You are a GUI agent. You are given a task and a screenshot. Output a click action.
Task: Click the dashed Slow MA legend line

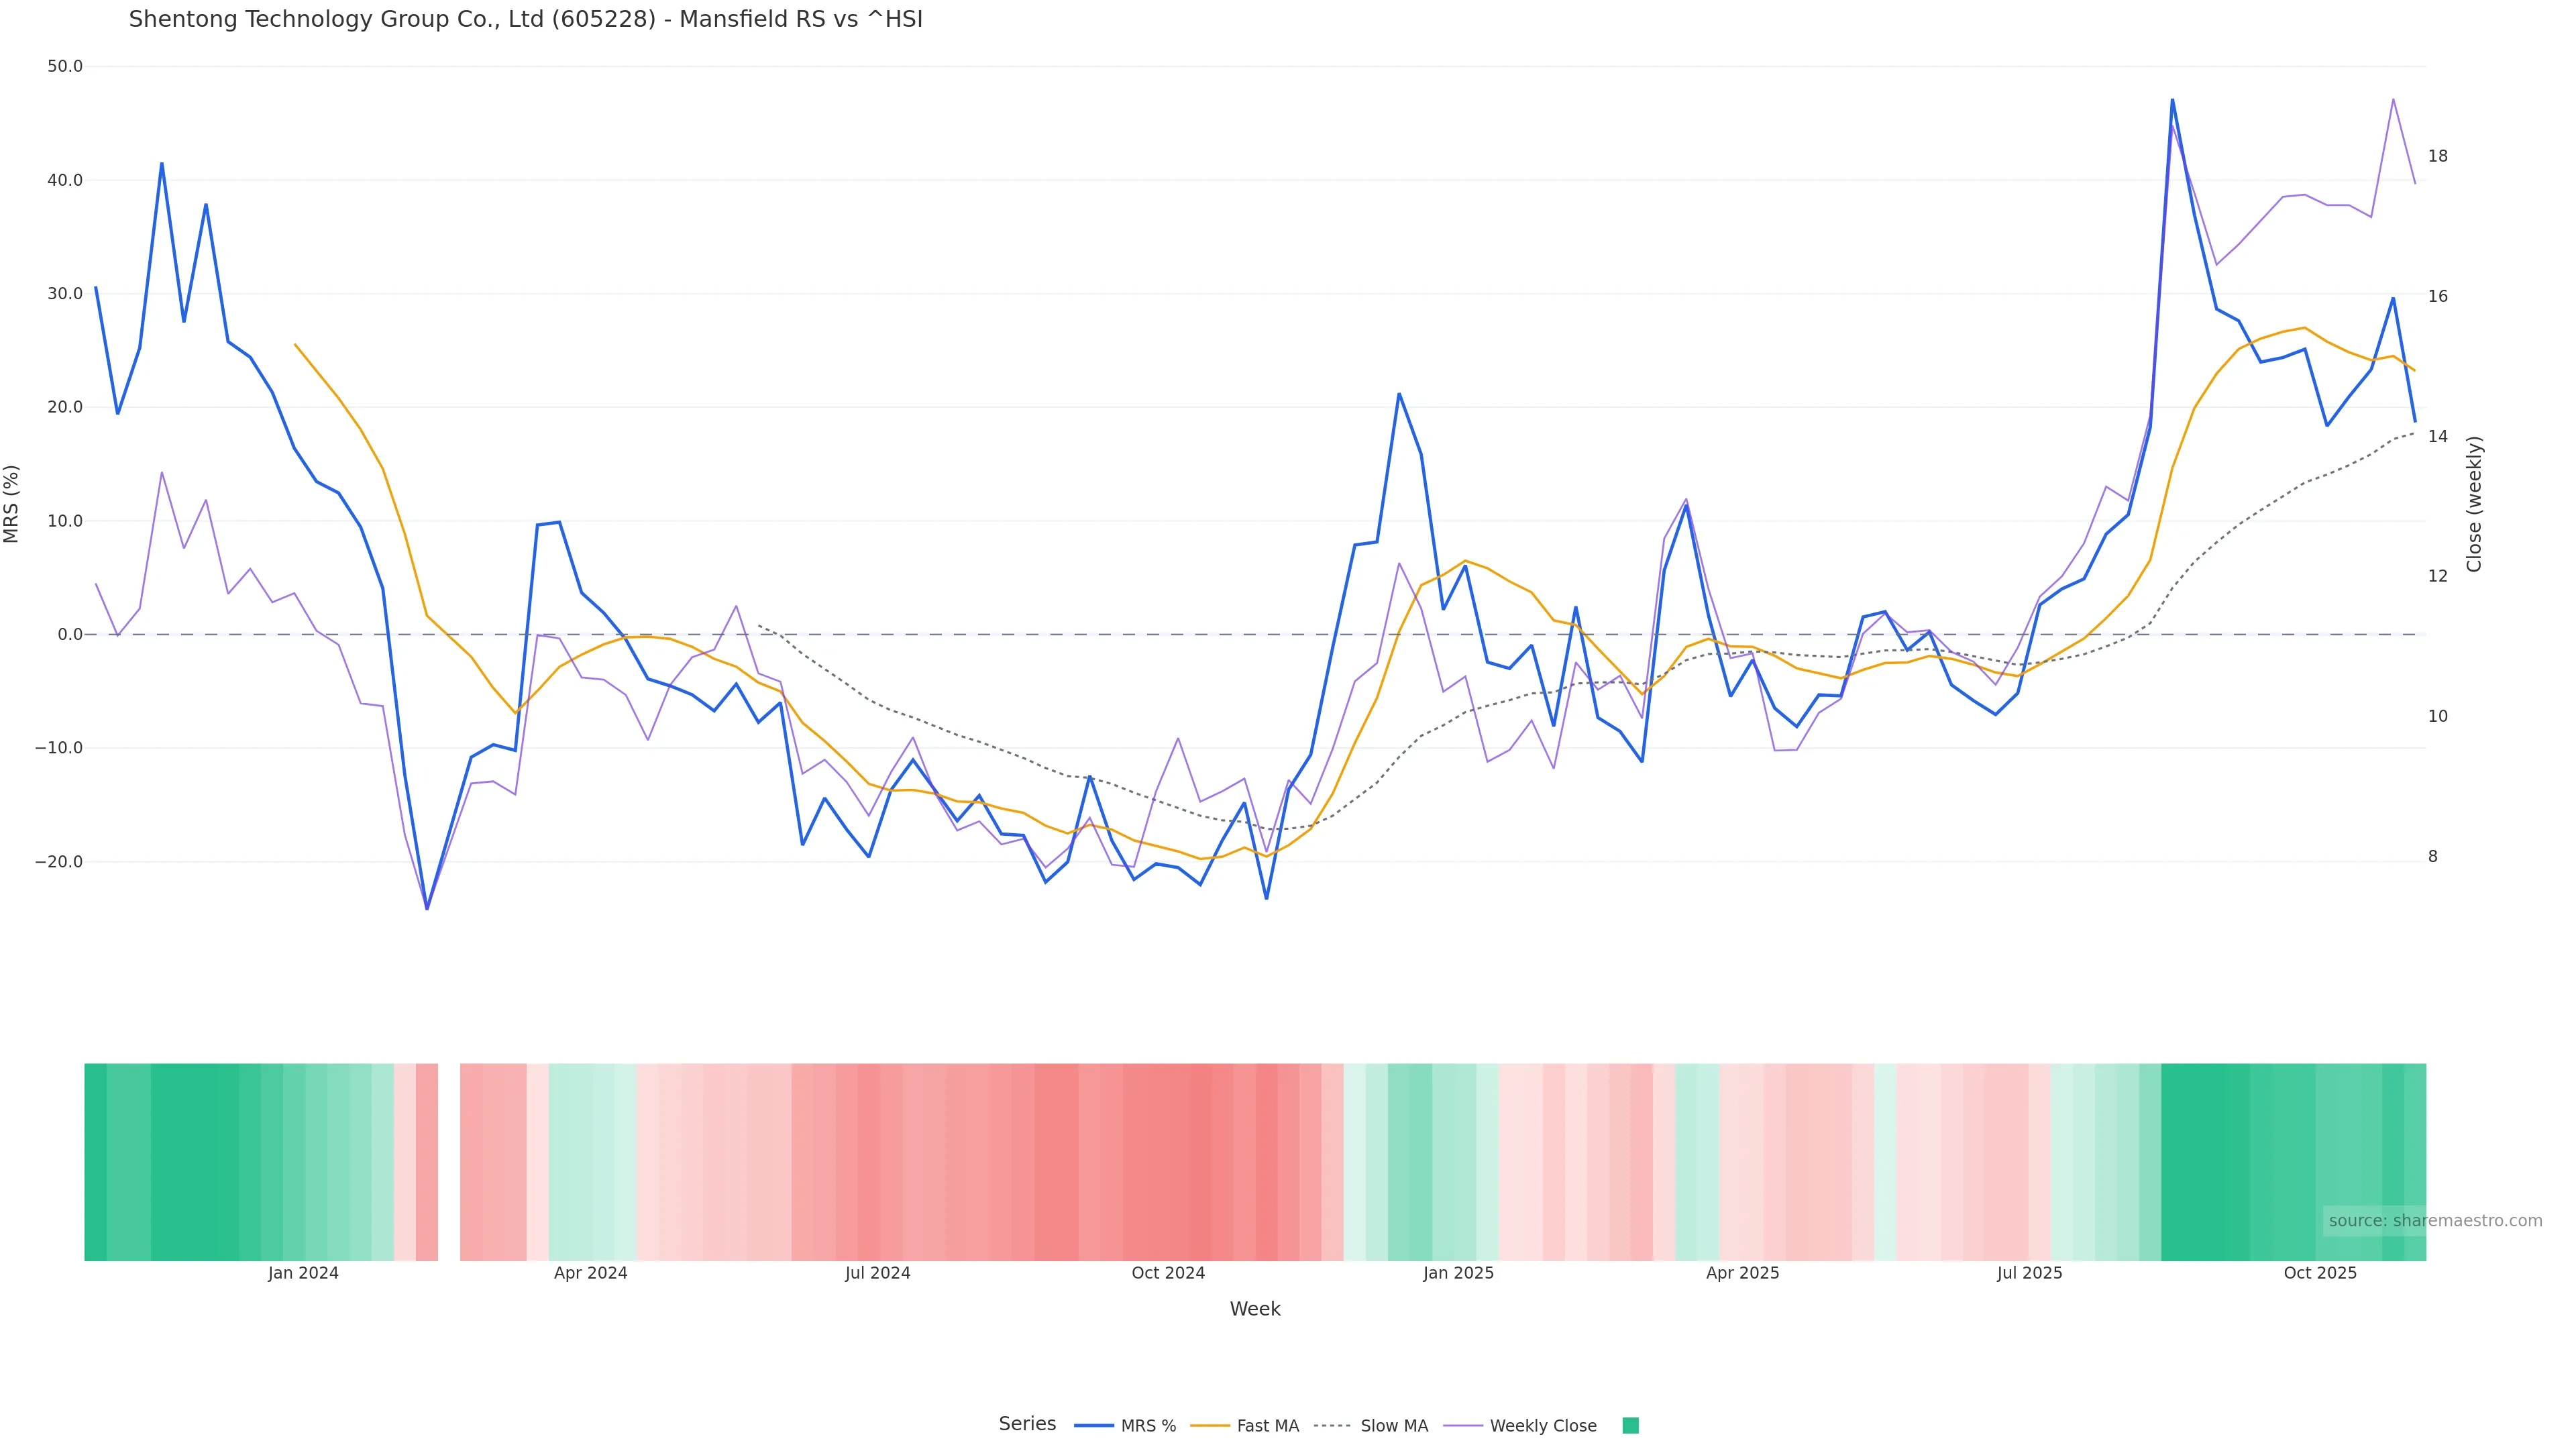click(1332, 1426)
